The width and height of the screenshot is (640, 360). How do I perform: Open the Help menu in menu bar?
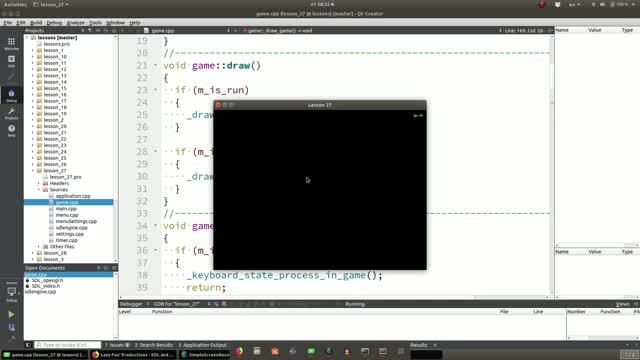135,22
